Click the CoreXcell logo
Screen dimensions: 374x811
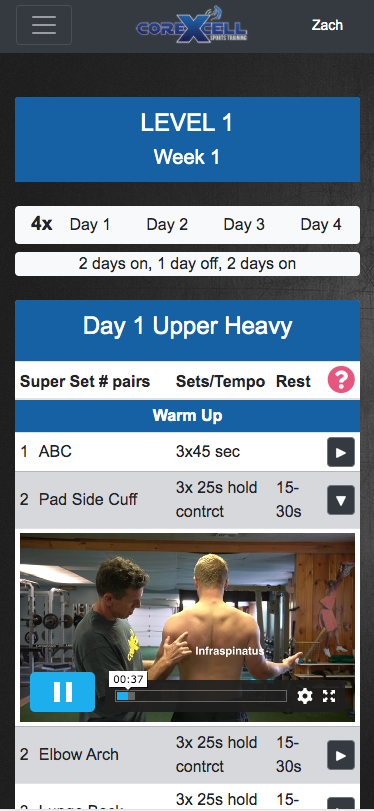coord(192,25)
